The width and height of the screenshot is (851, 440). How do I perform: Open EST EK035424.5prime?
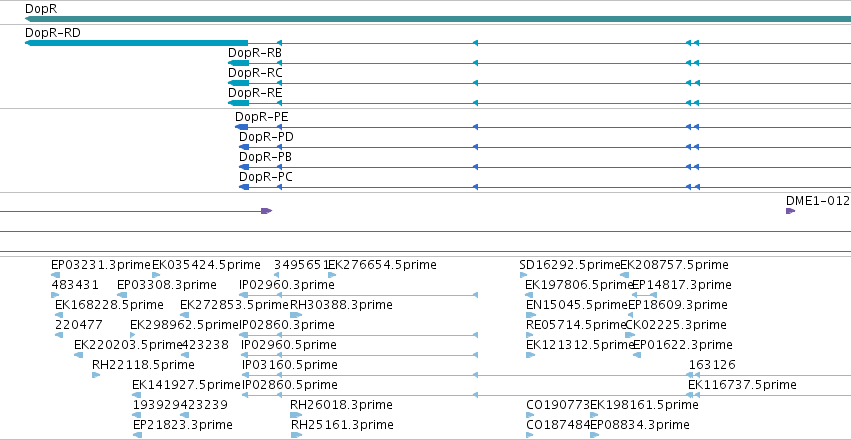(x=206, y=265)
